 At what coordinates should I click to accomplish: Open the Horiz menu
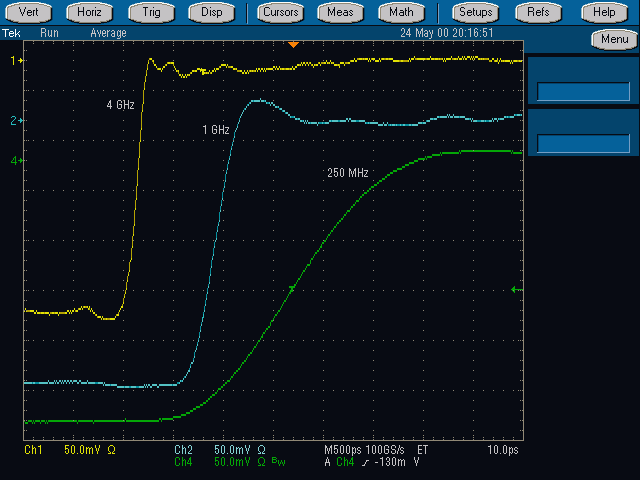coord(91,12)
